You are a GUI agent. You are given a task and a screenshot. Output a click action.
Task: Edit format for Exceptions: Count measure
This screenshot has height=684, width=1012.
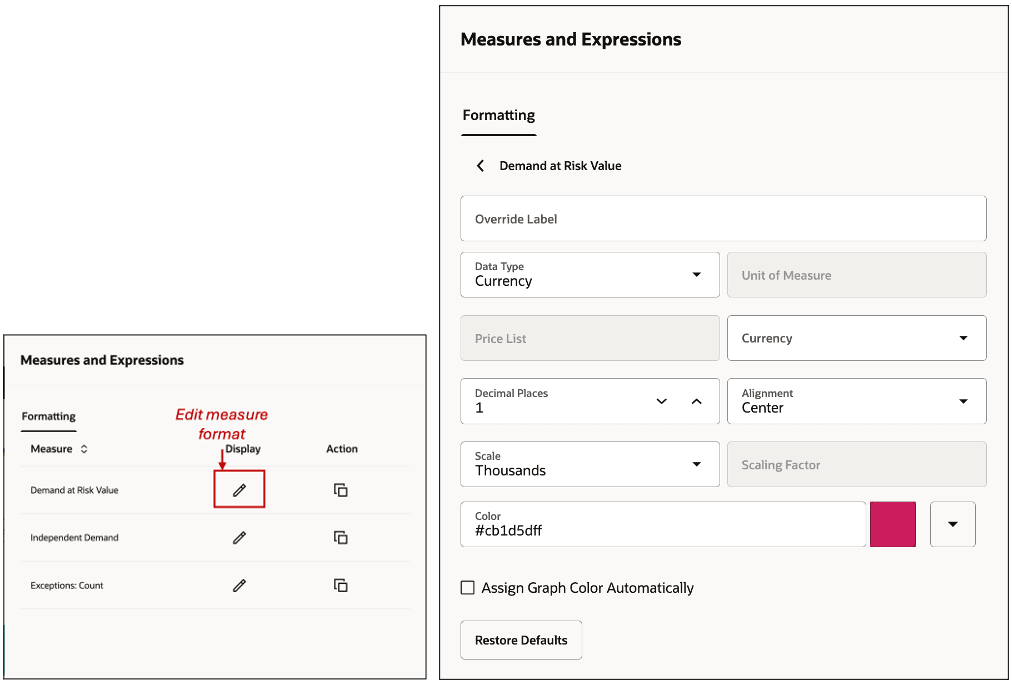pos(239,585)
